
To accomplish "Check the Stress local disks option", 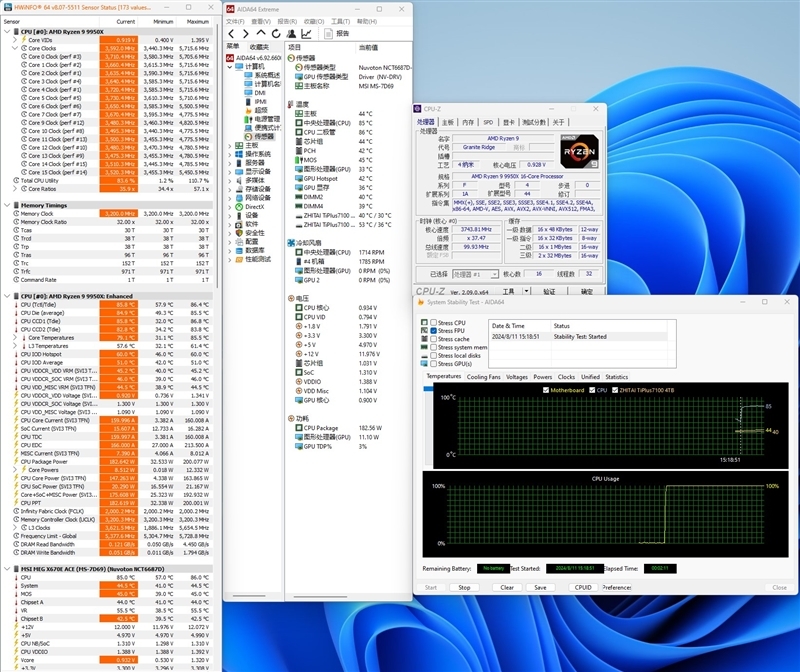I will (433, 355).
